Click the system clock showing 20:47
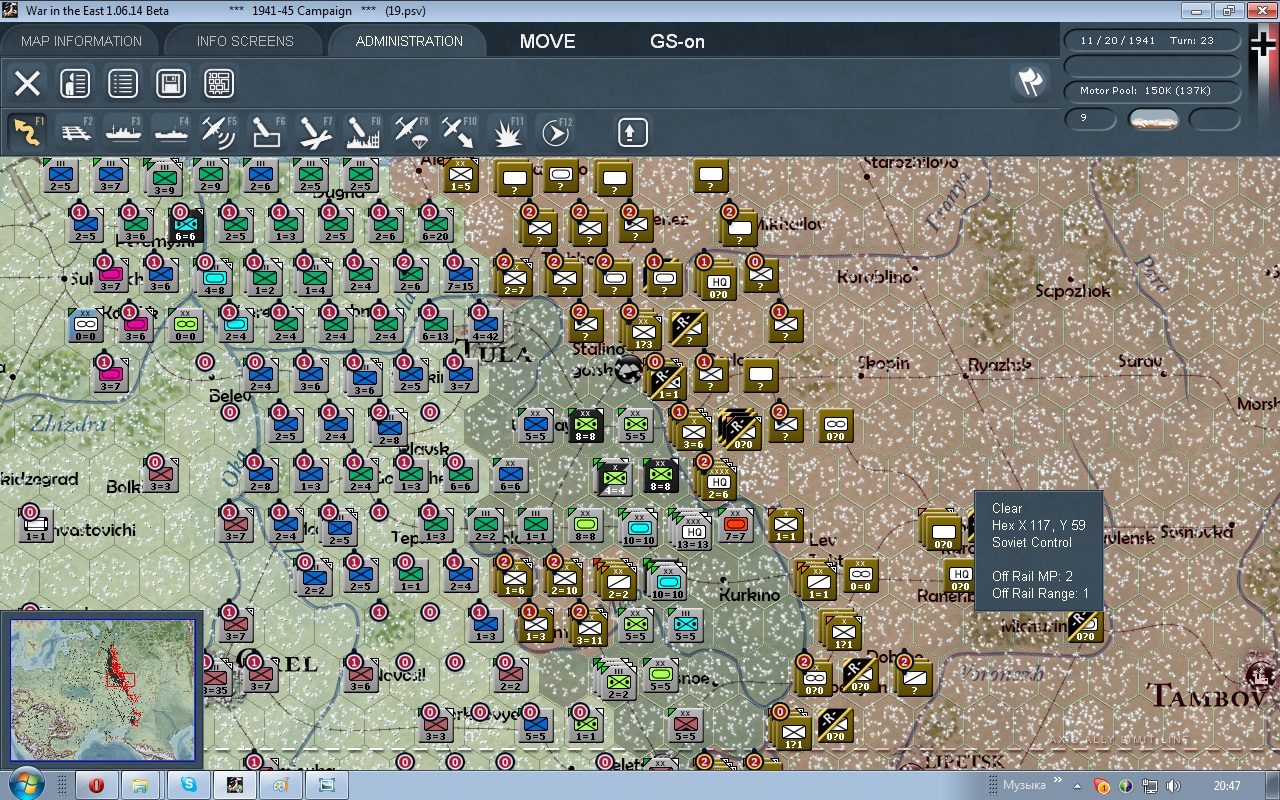Screen dimensions: 1280x800 pos(1227,785)
